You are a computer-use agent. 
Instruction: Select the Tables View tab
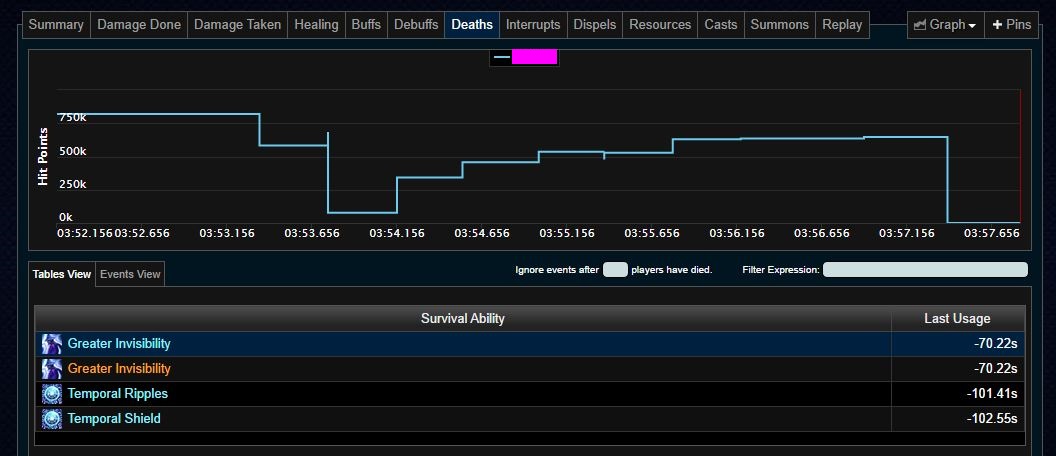pos(62,274)
